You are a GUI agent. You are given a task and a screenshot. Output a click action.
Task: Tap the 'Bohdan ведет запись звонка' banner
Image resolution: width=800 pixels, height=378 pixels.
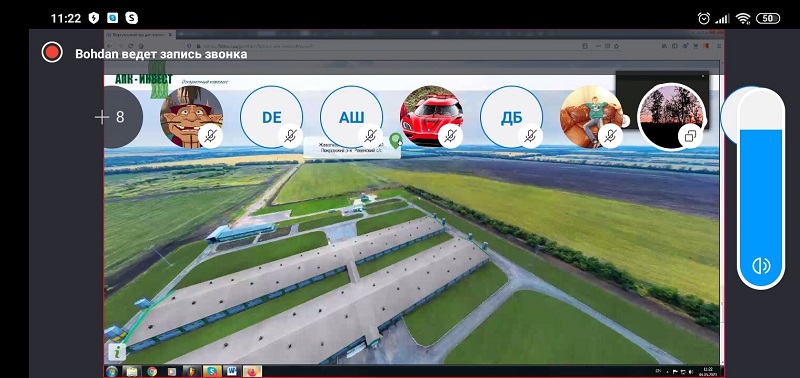tap(161, 54)
